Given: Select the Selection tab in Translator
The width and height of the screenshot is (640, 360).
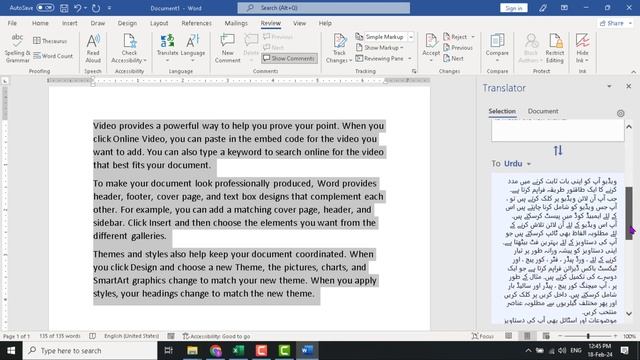Looking at the screenshot, I should (502, 111).
